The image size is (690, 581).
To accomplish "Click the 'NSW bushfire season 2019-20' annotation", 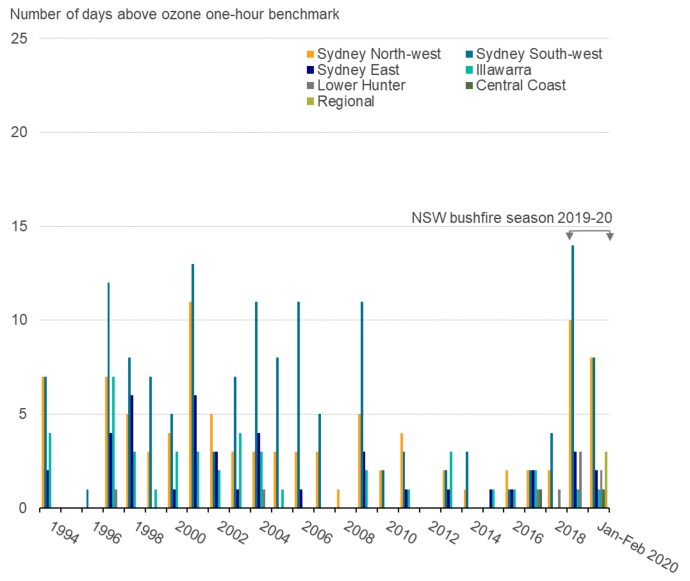I will pyautogui.click(x=512, y=218).
